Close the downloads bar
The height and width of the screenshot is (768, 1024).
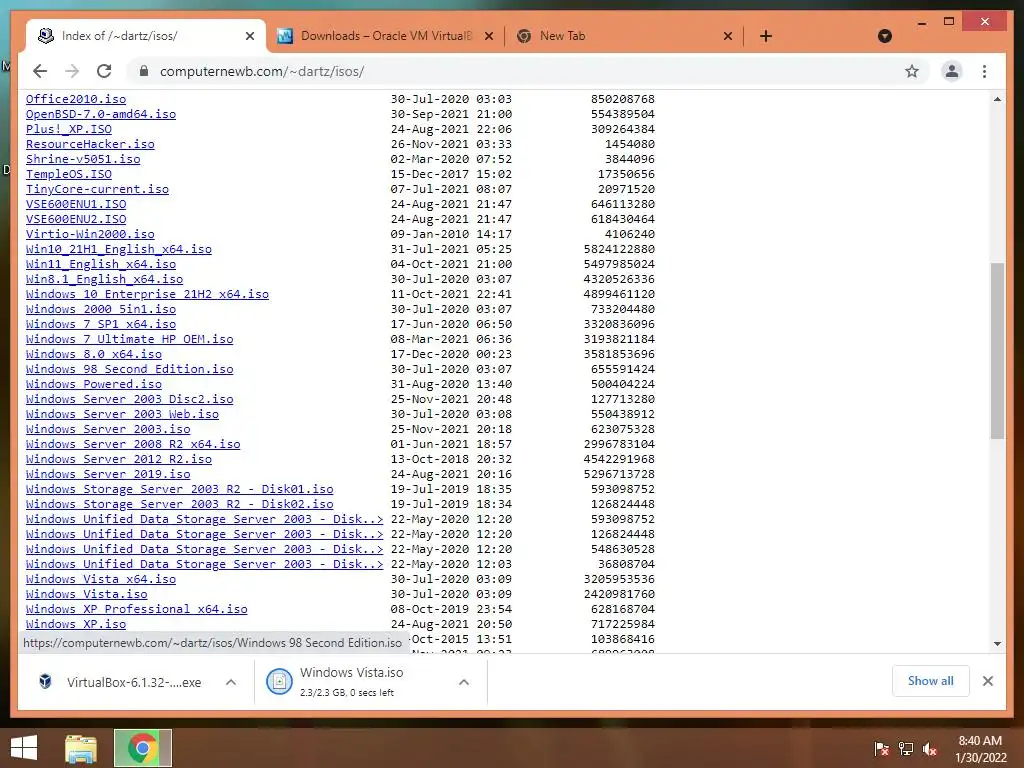[x=987, y=681]
